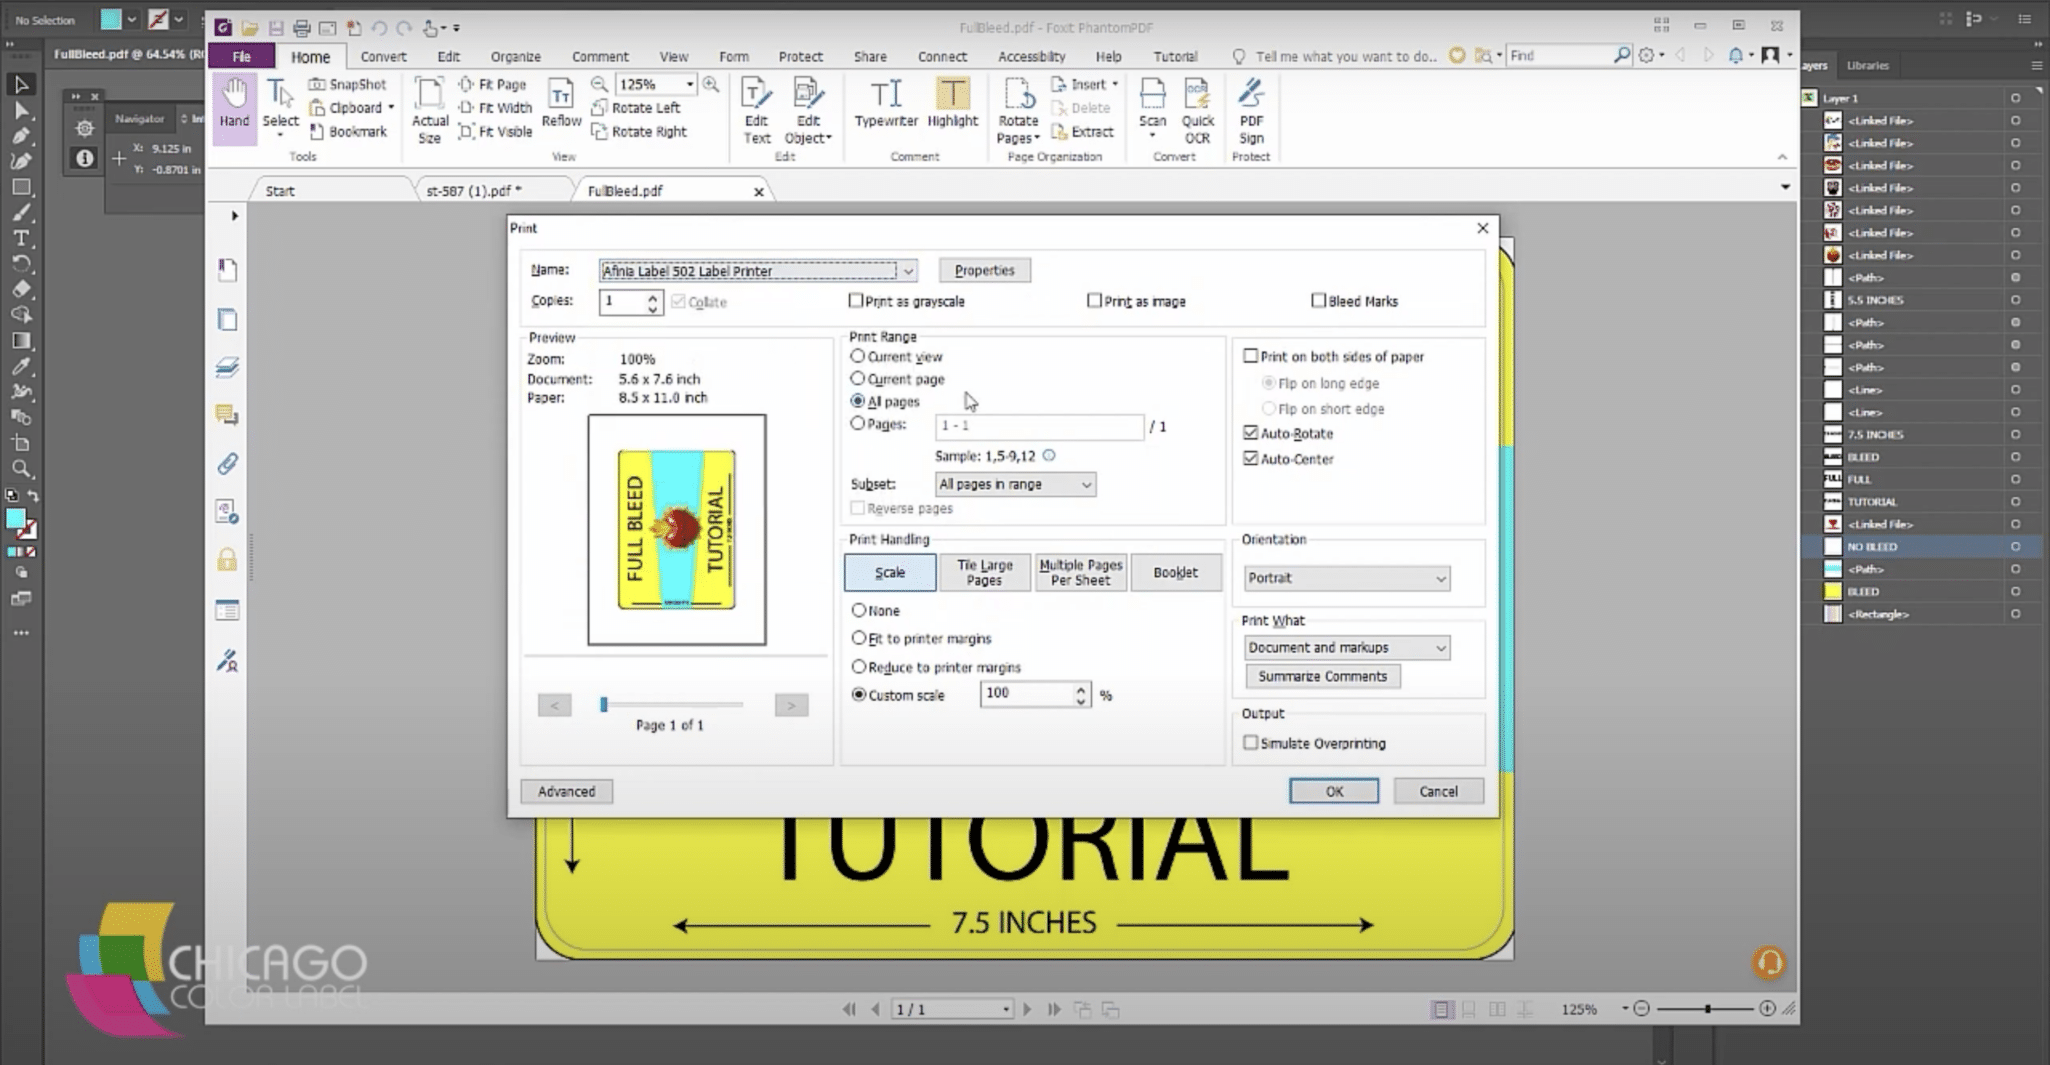
Task: Click the Edit Text tool
Action: (x=756, y=112)
